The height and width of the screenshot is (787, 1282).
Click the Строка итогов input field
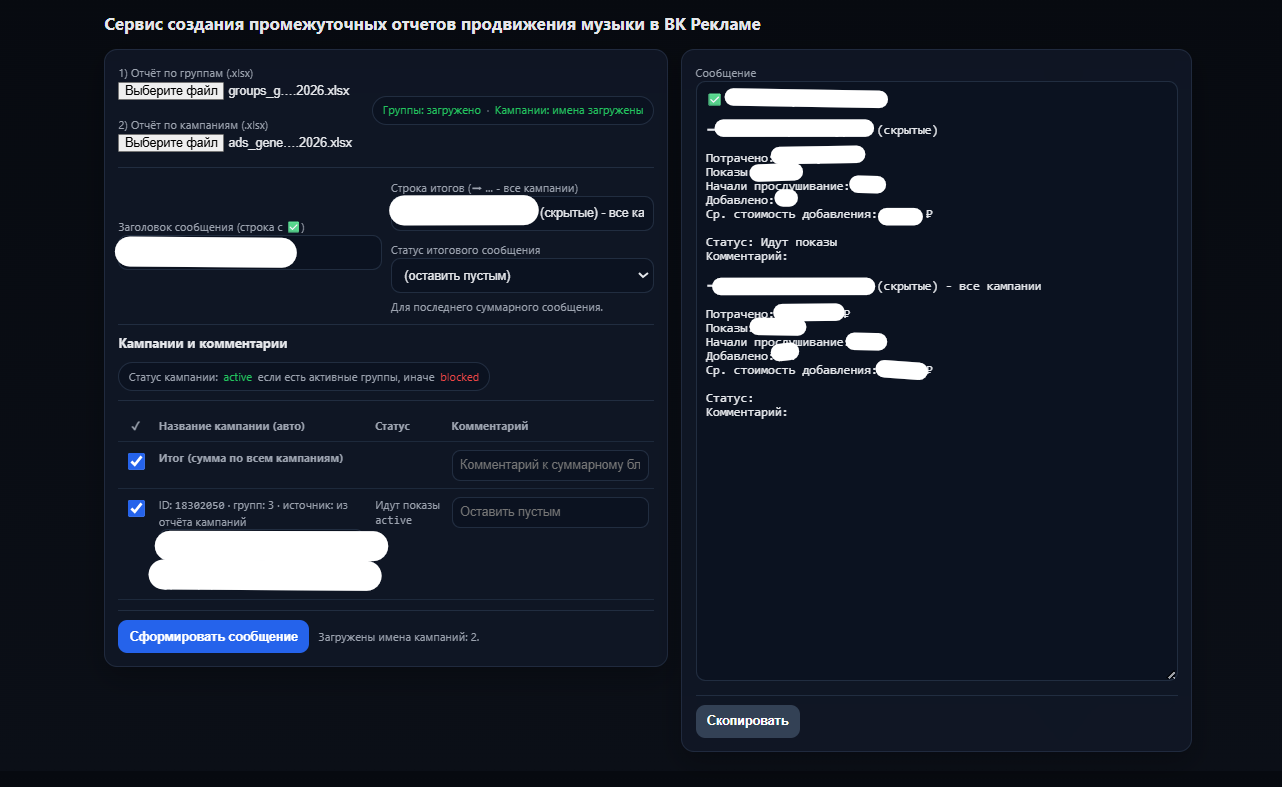coord(521,213)
